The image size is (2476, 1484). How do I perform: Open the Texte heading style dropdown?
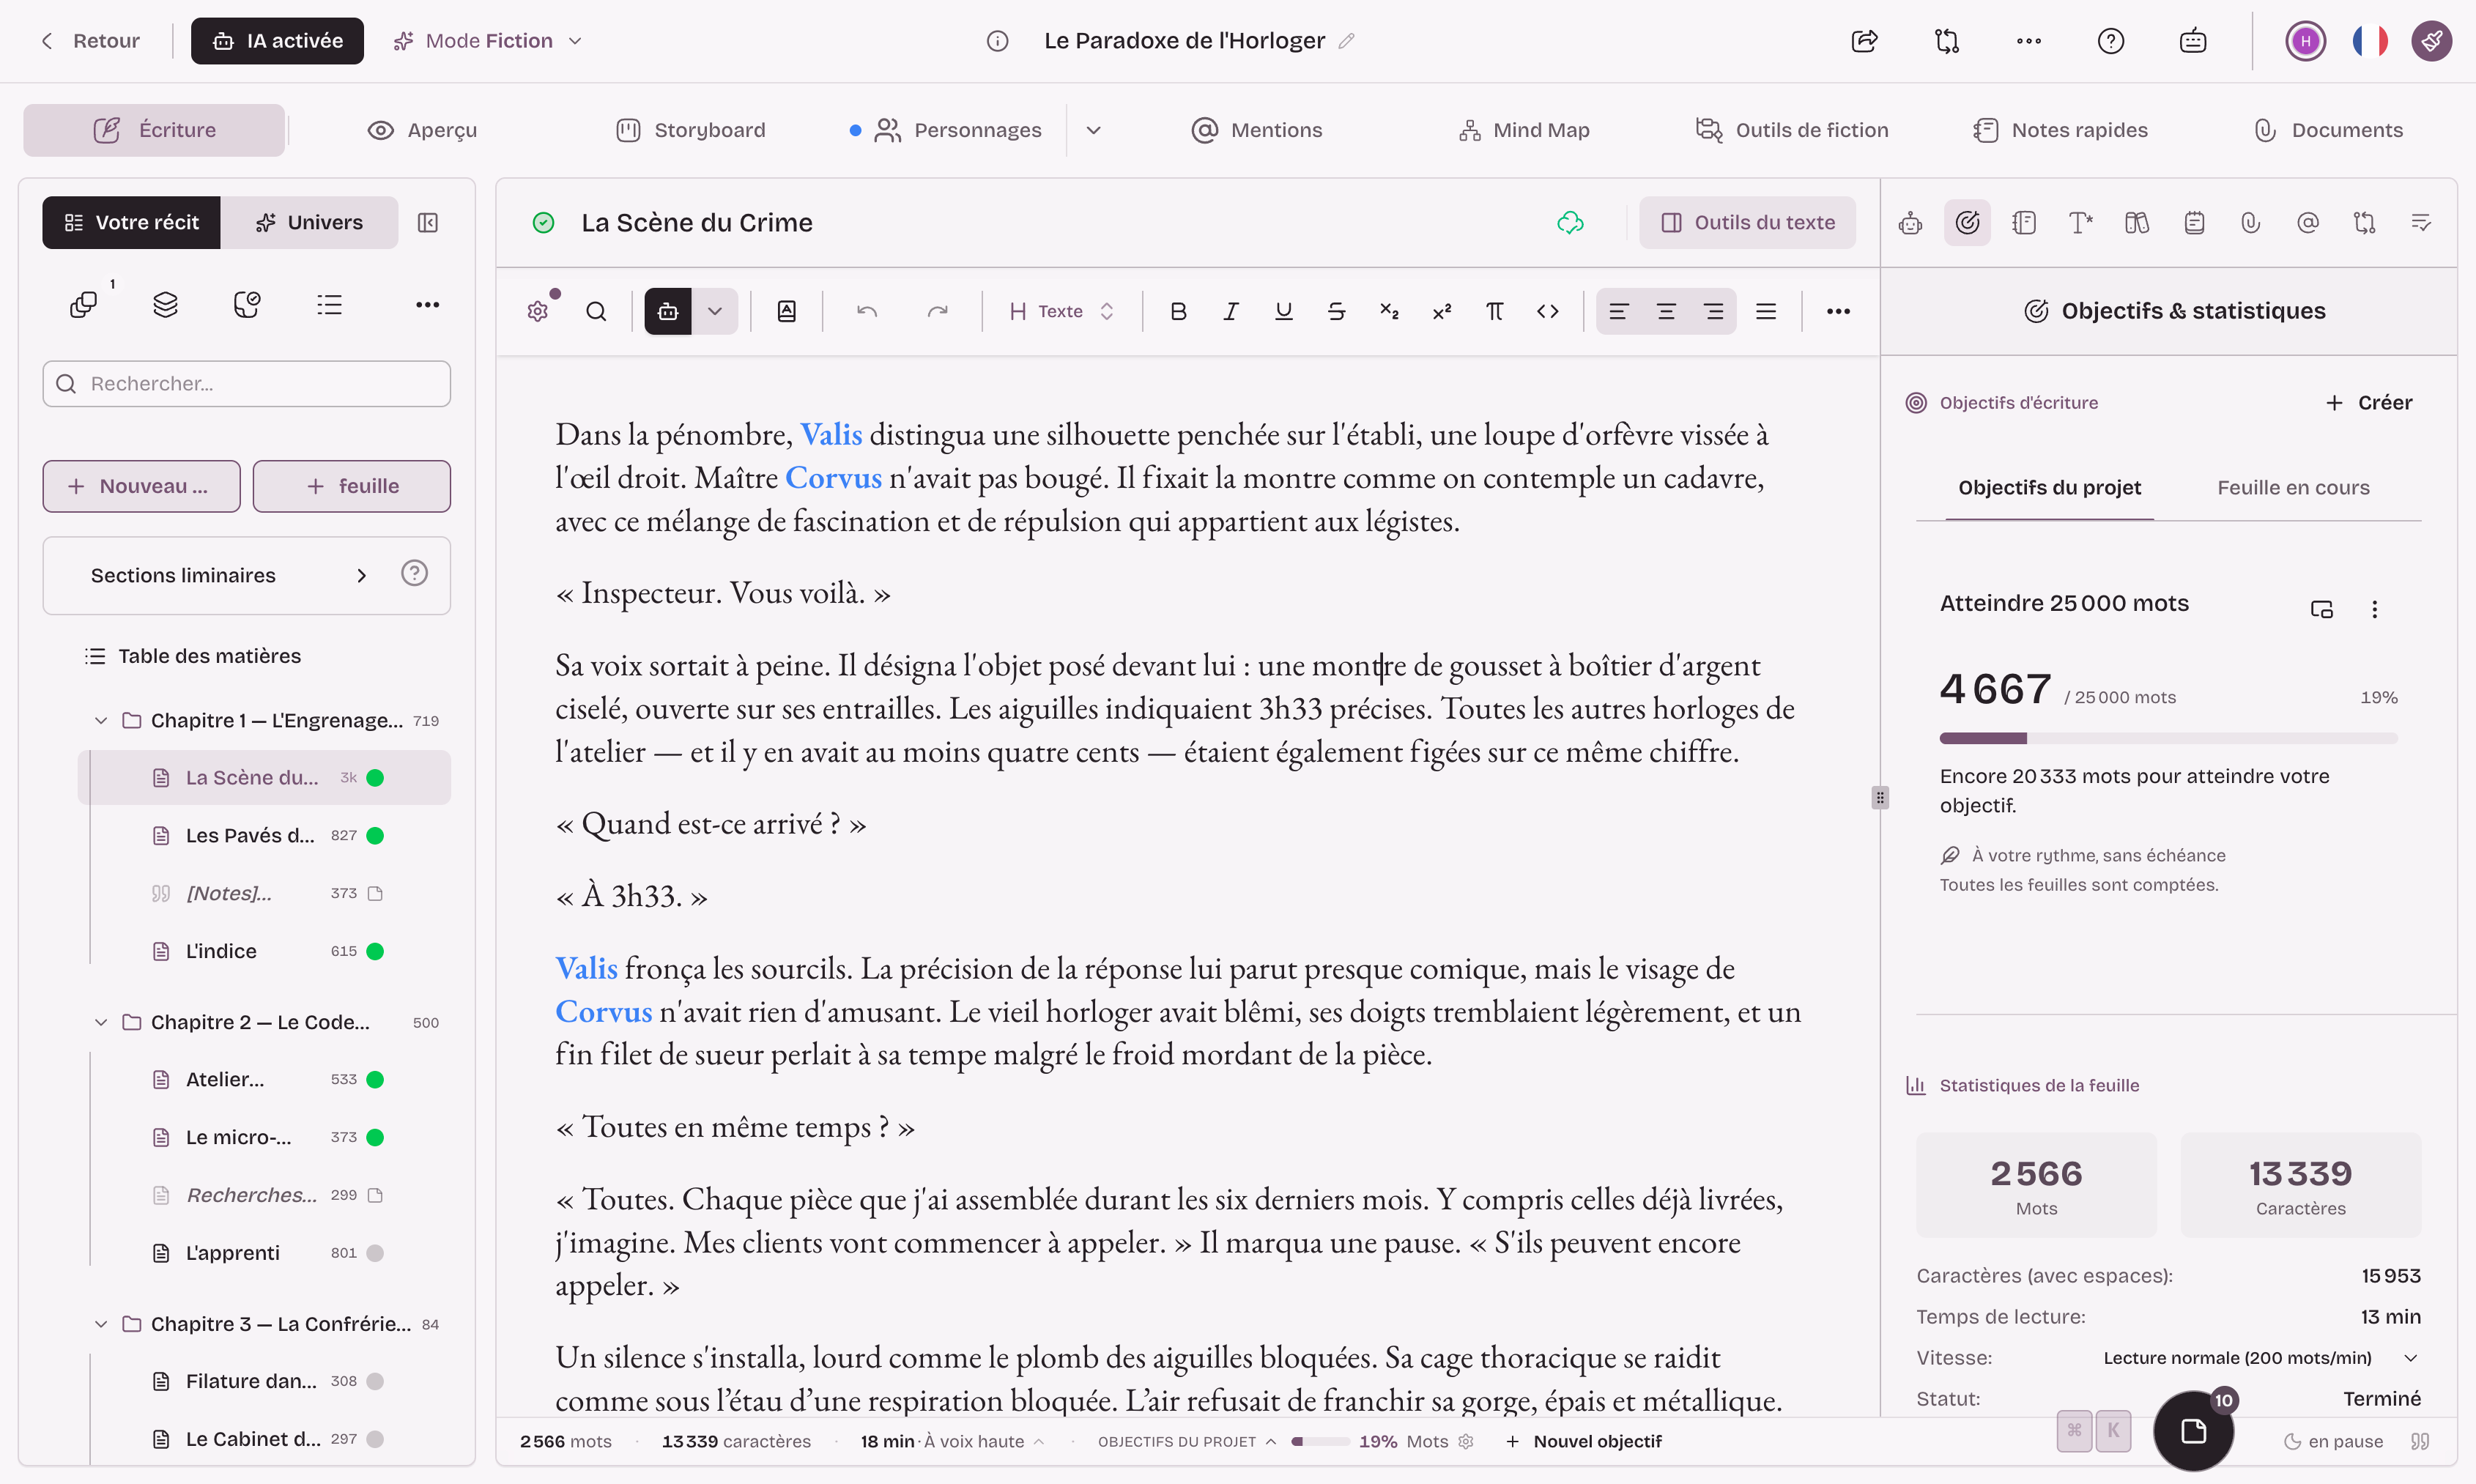(x=1061, y=312)
